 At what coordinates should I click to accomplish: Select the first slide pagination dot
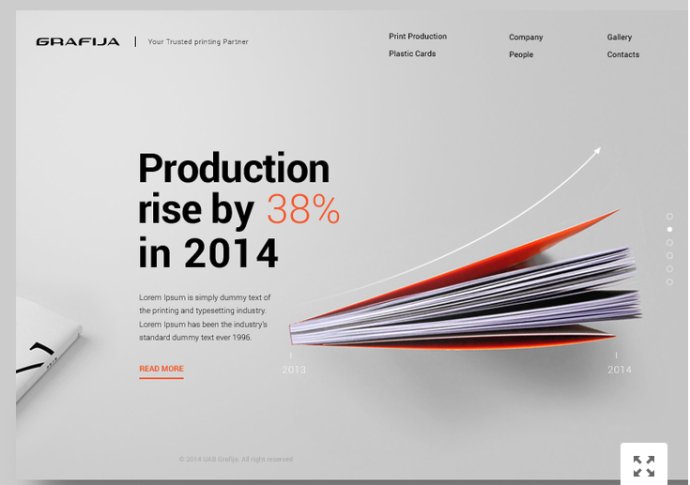click(670, 216)
